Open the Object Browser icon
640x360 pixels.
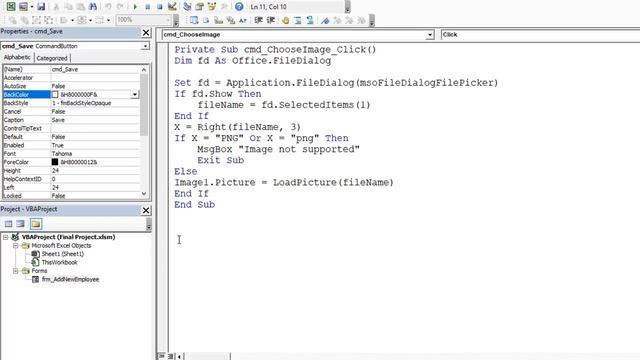(x=212, y=7)
